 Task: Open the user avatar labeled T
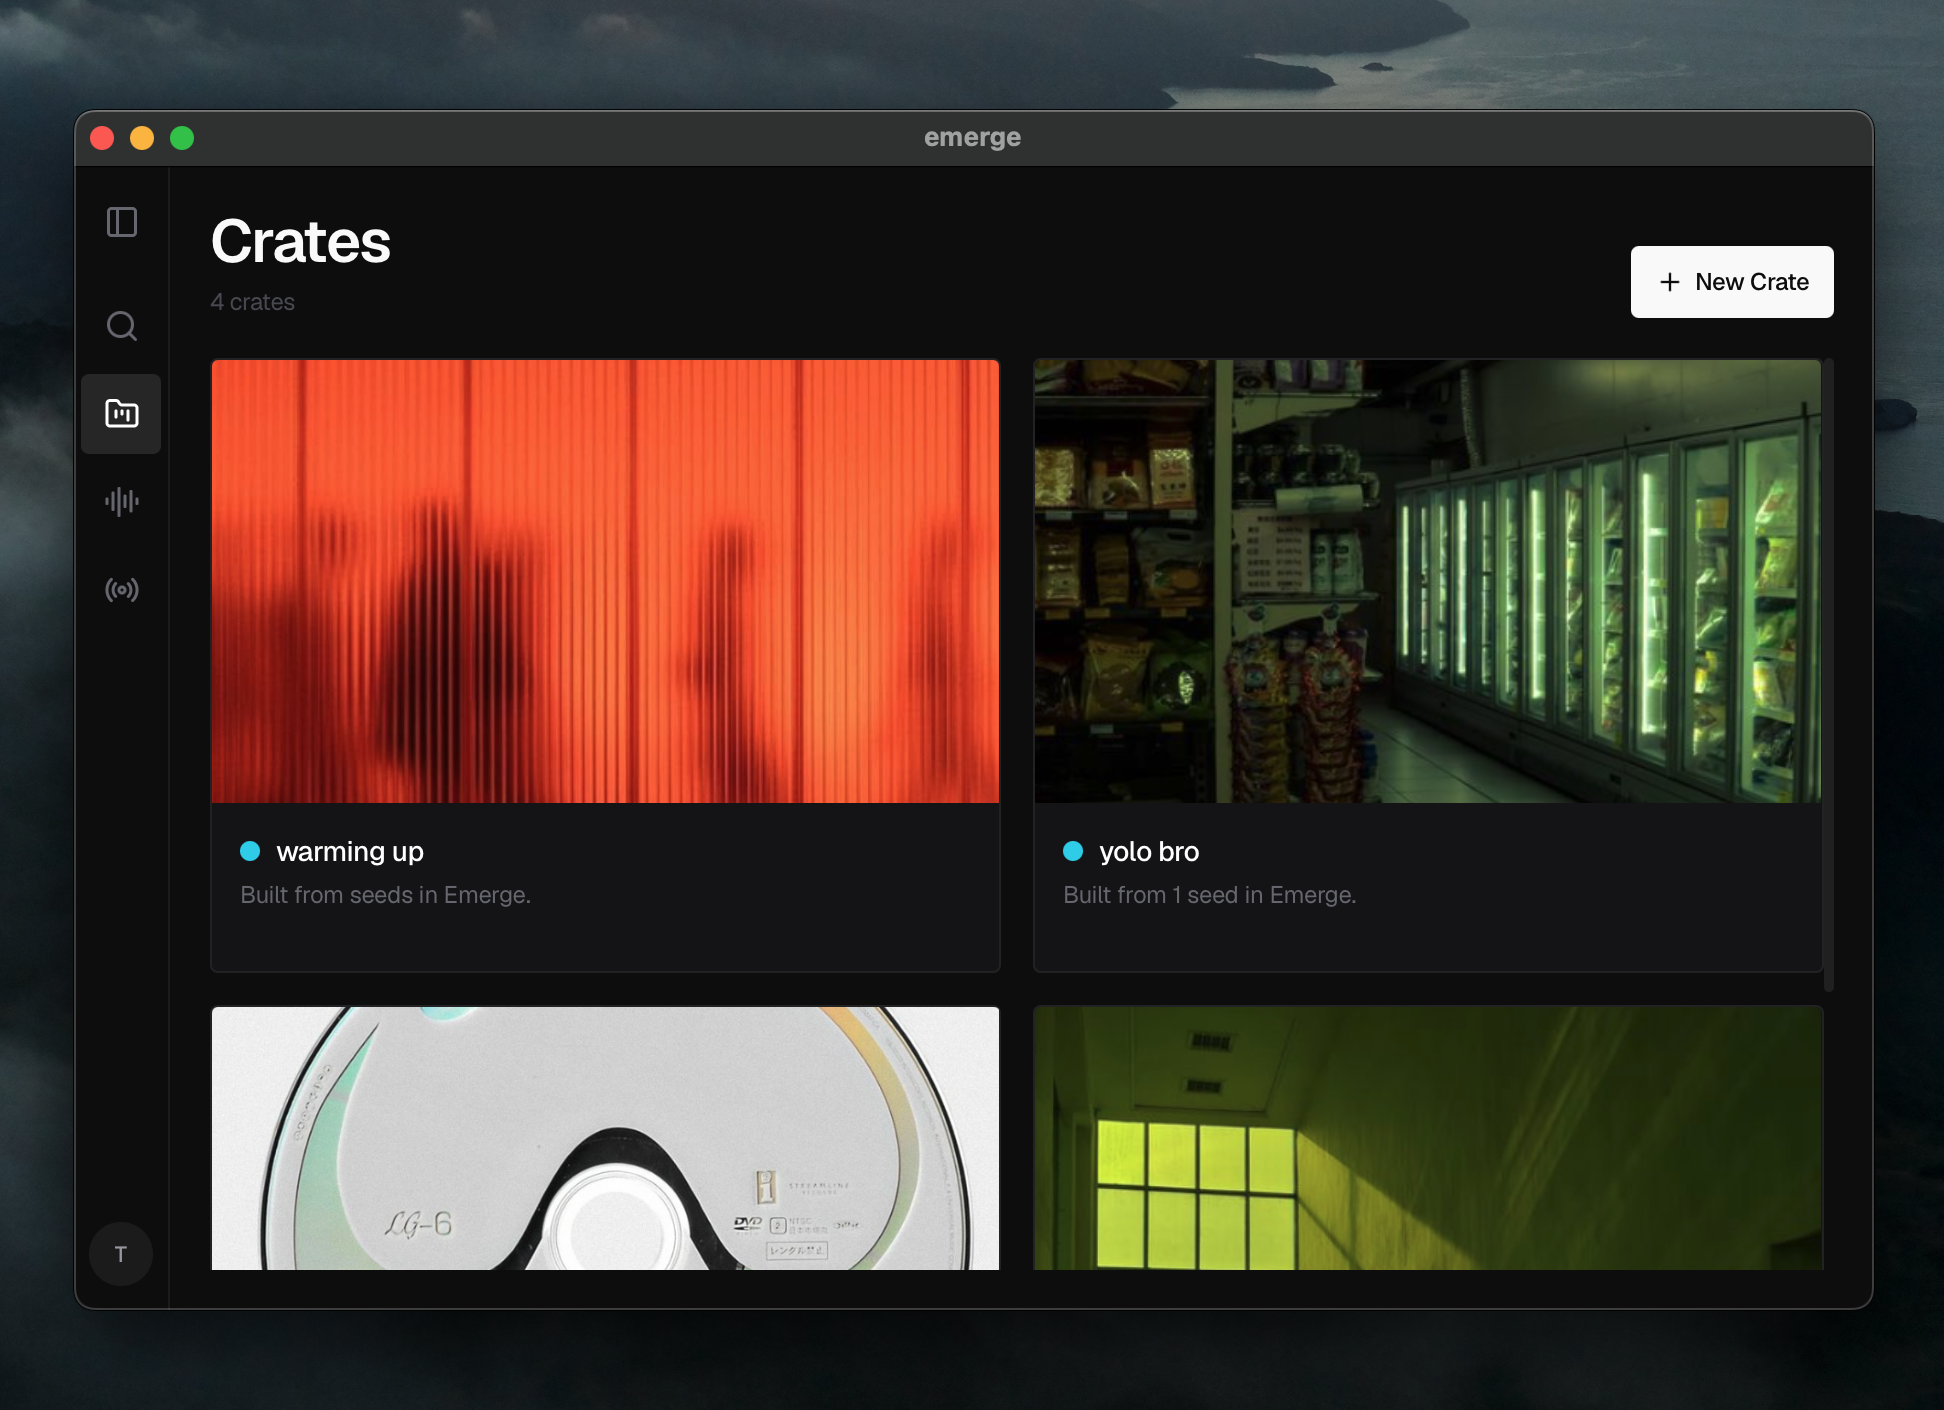tap(121, 1254)
